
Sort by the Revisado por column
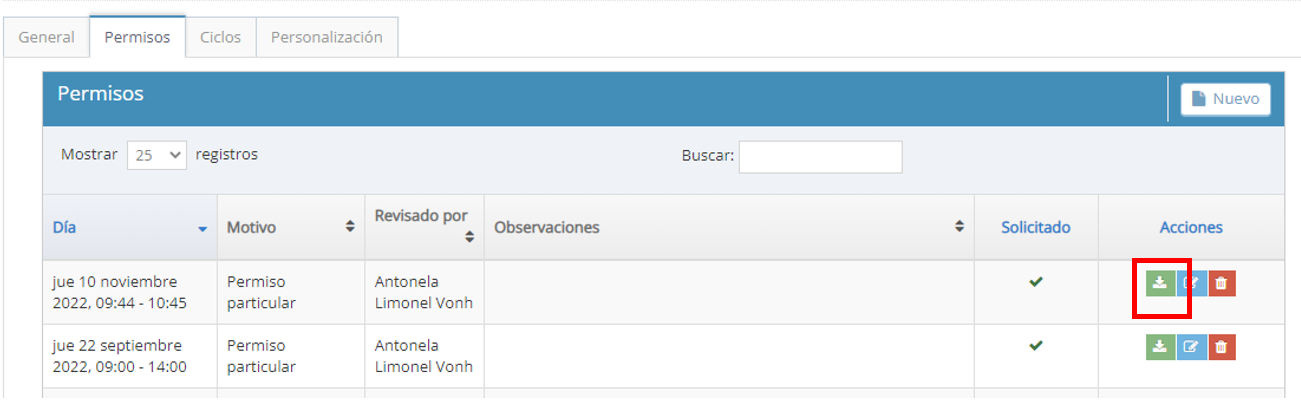[x=424, y=226]
